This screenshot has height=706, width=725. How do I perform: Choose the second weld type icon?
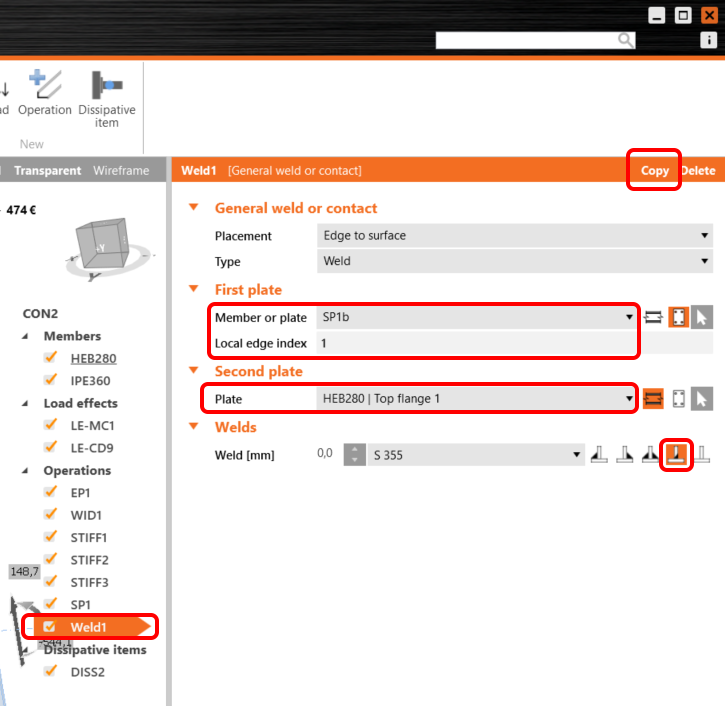click(x=625, y=454)
